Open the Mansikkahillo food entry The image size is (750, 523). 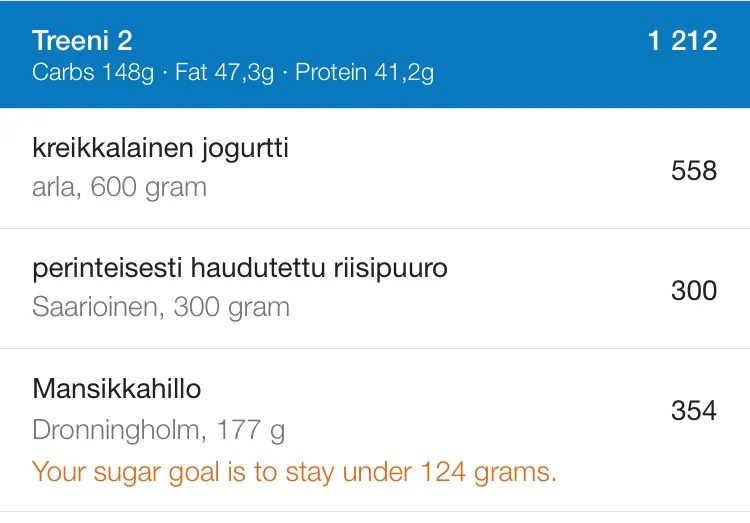116,389
